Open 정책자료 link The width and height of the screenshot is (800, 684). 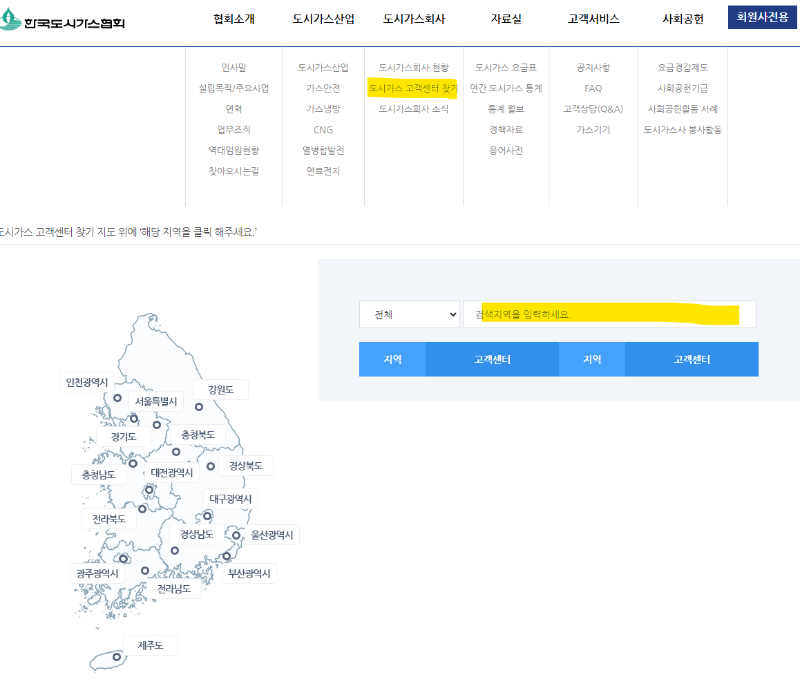coord(506,130)
